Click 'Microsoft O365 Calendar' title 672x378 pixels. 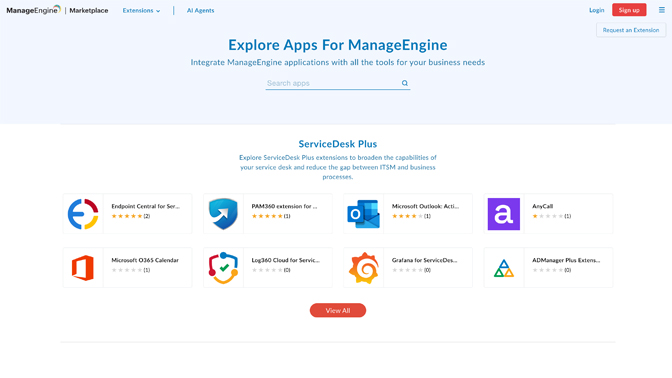(x=145, y=260)
